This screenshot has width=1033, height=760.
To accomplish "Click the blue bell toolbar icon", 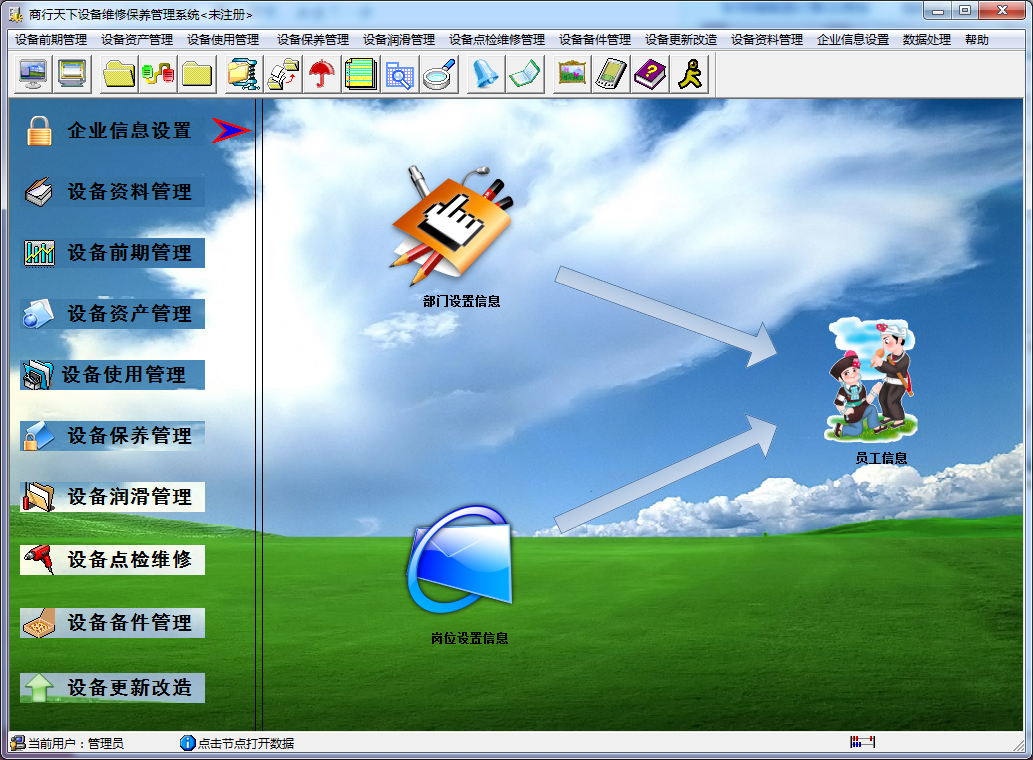I will pyautogui.click(x=486, y=74).
